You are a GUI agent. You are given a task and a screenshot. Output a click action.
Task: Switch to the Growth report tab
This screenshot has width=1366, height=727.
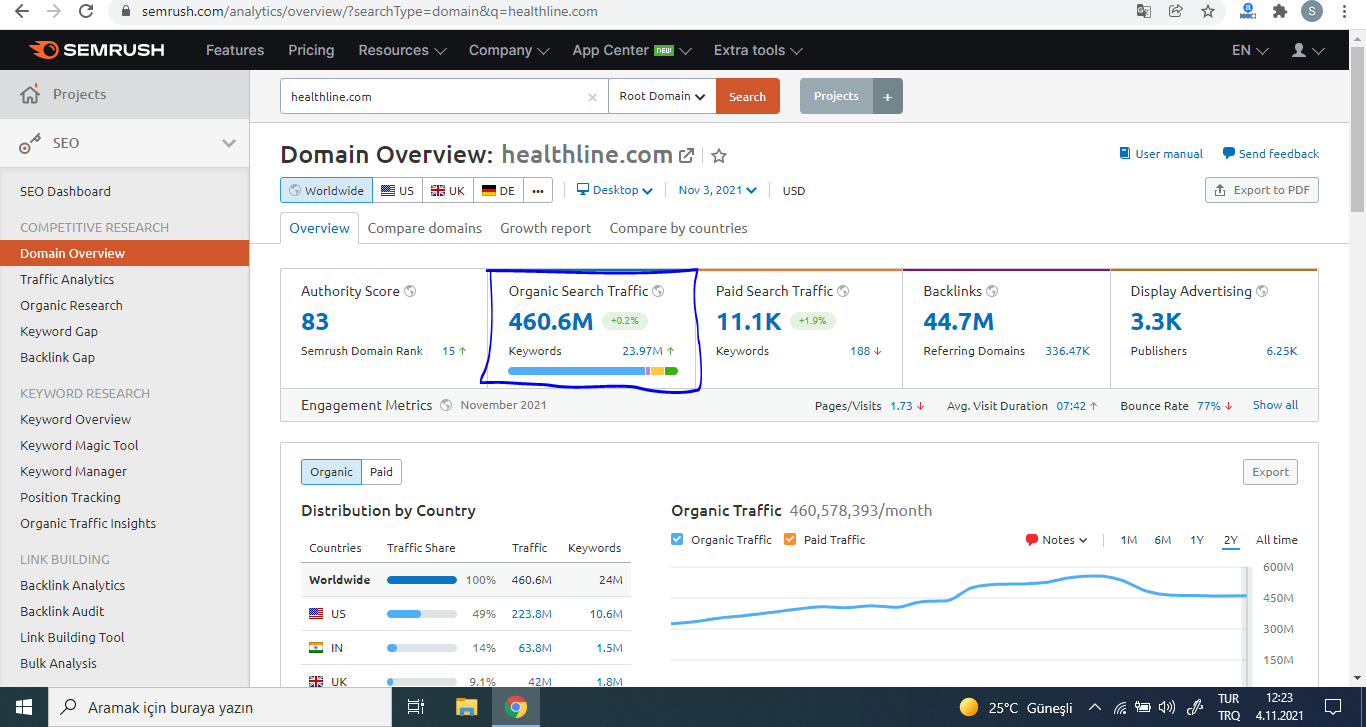546,228
